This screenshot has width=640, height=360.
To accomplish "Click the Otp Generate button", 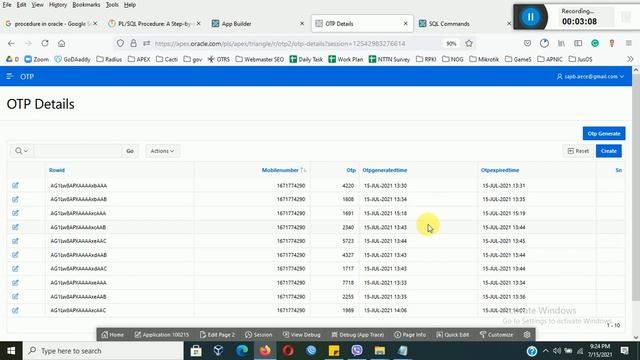I will click(x=604, y=133).
